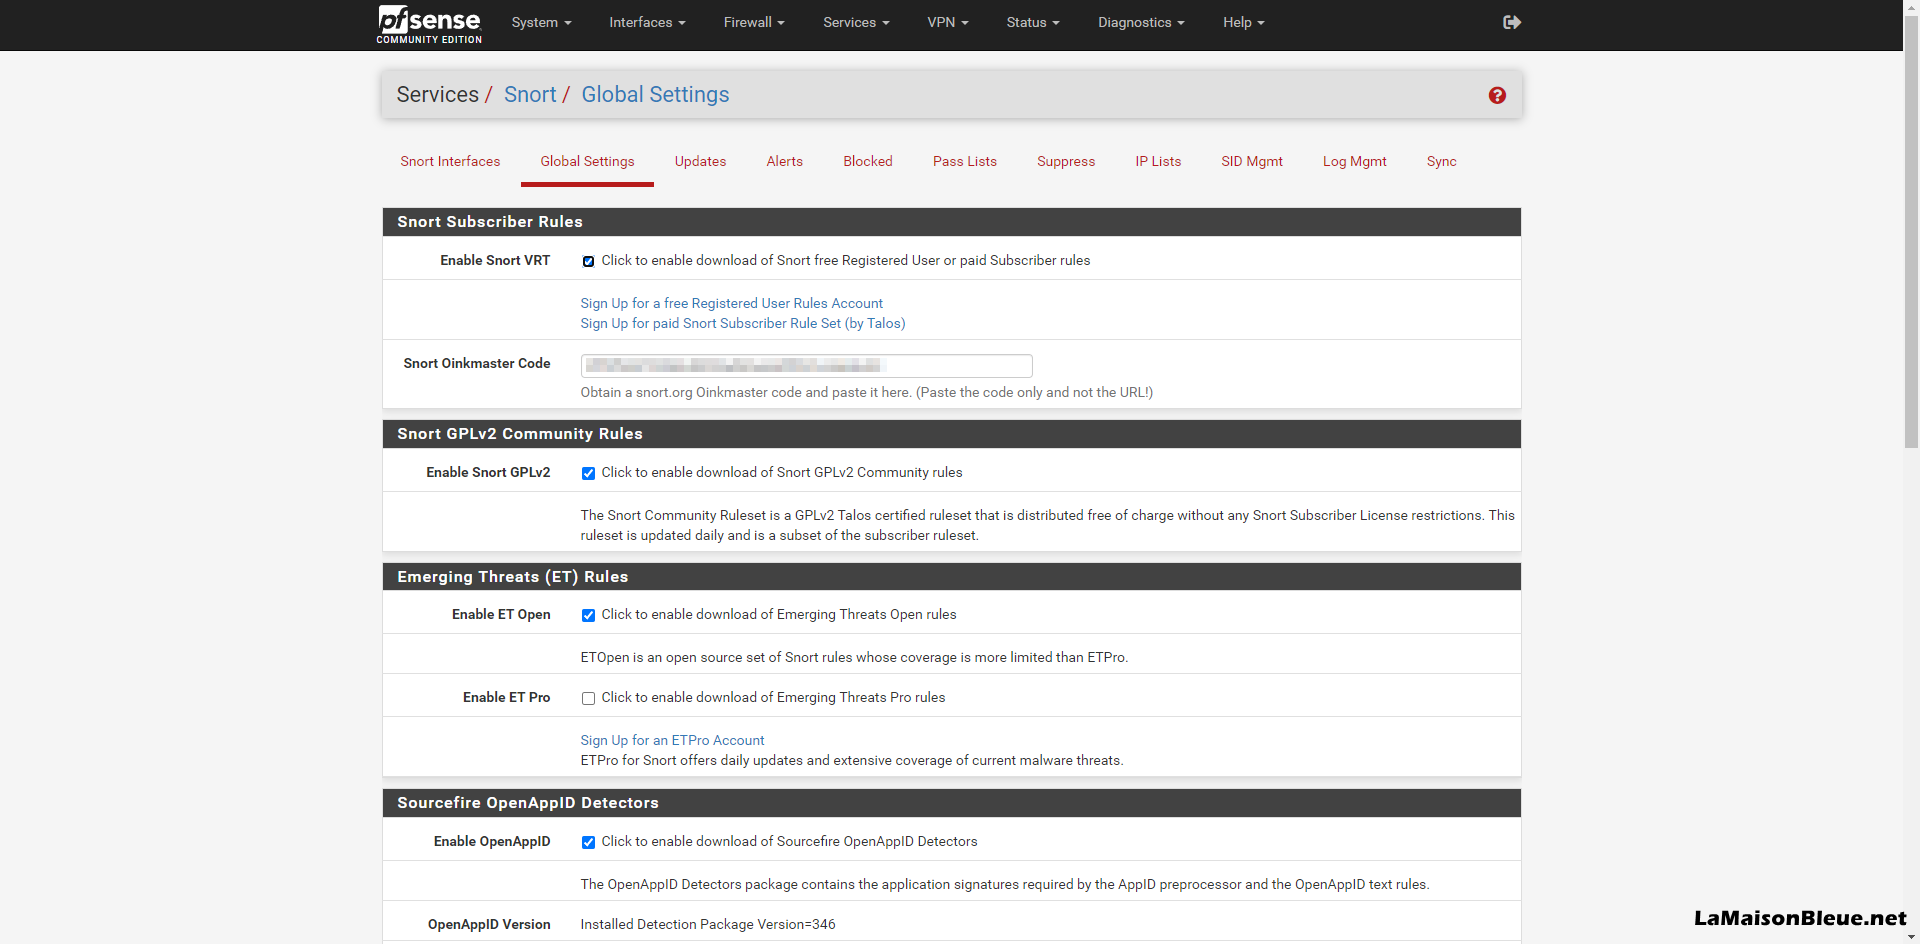Screen dimensions: 1920x944
Task: Click the Installed Detection Package Version=346 text
Action: coord(707,924)
